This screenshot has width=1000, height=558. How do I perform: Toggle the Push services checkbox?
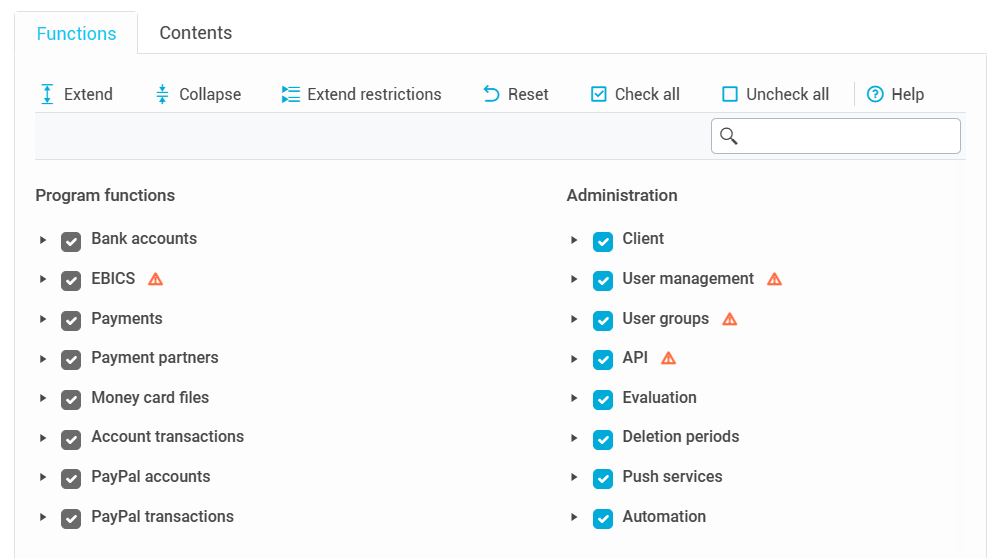[603, 479]
